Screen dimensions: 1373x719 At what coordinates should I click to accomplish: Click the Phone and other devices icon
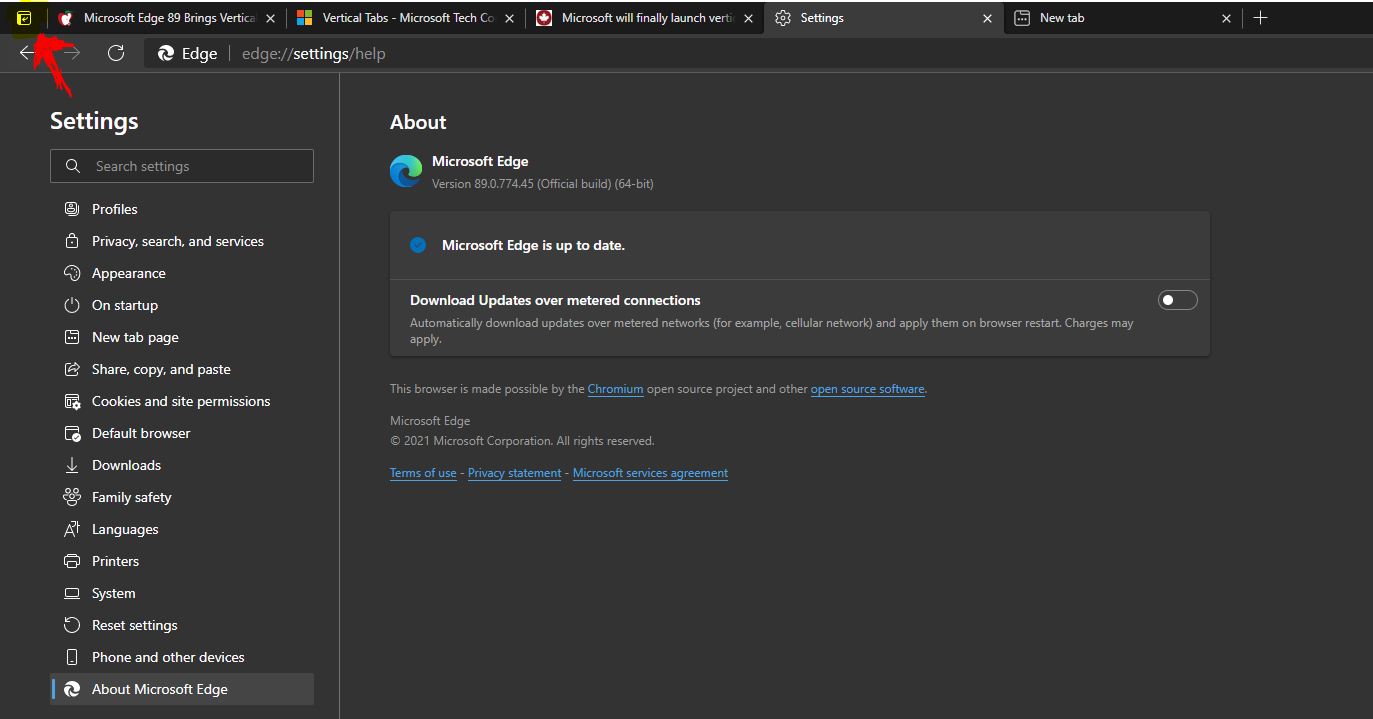click(x=72, y=657)
